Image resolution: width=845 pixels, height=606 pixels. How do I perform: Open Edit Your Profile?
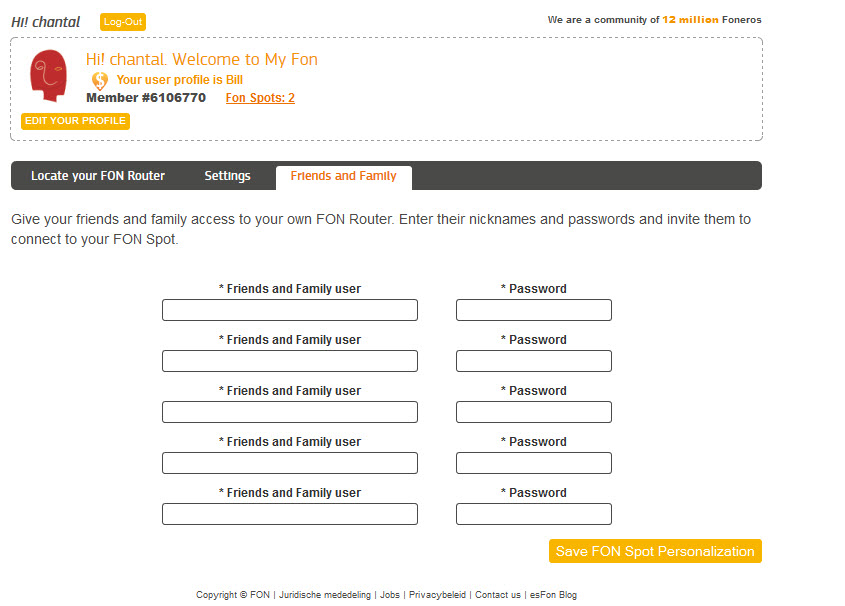click(75, 121)
